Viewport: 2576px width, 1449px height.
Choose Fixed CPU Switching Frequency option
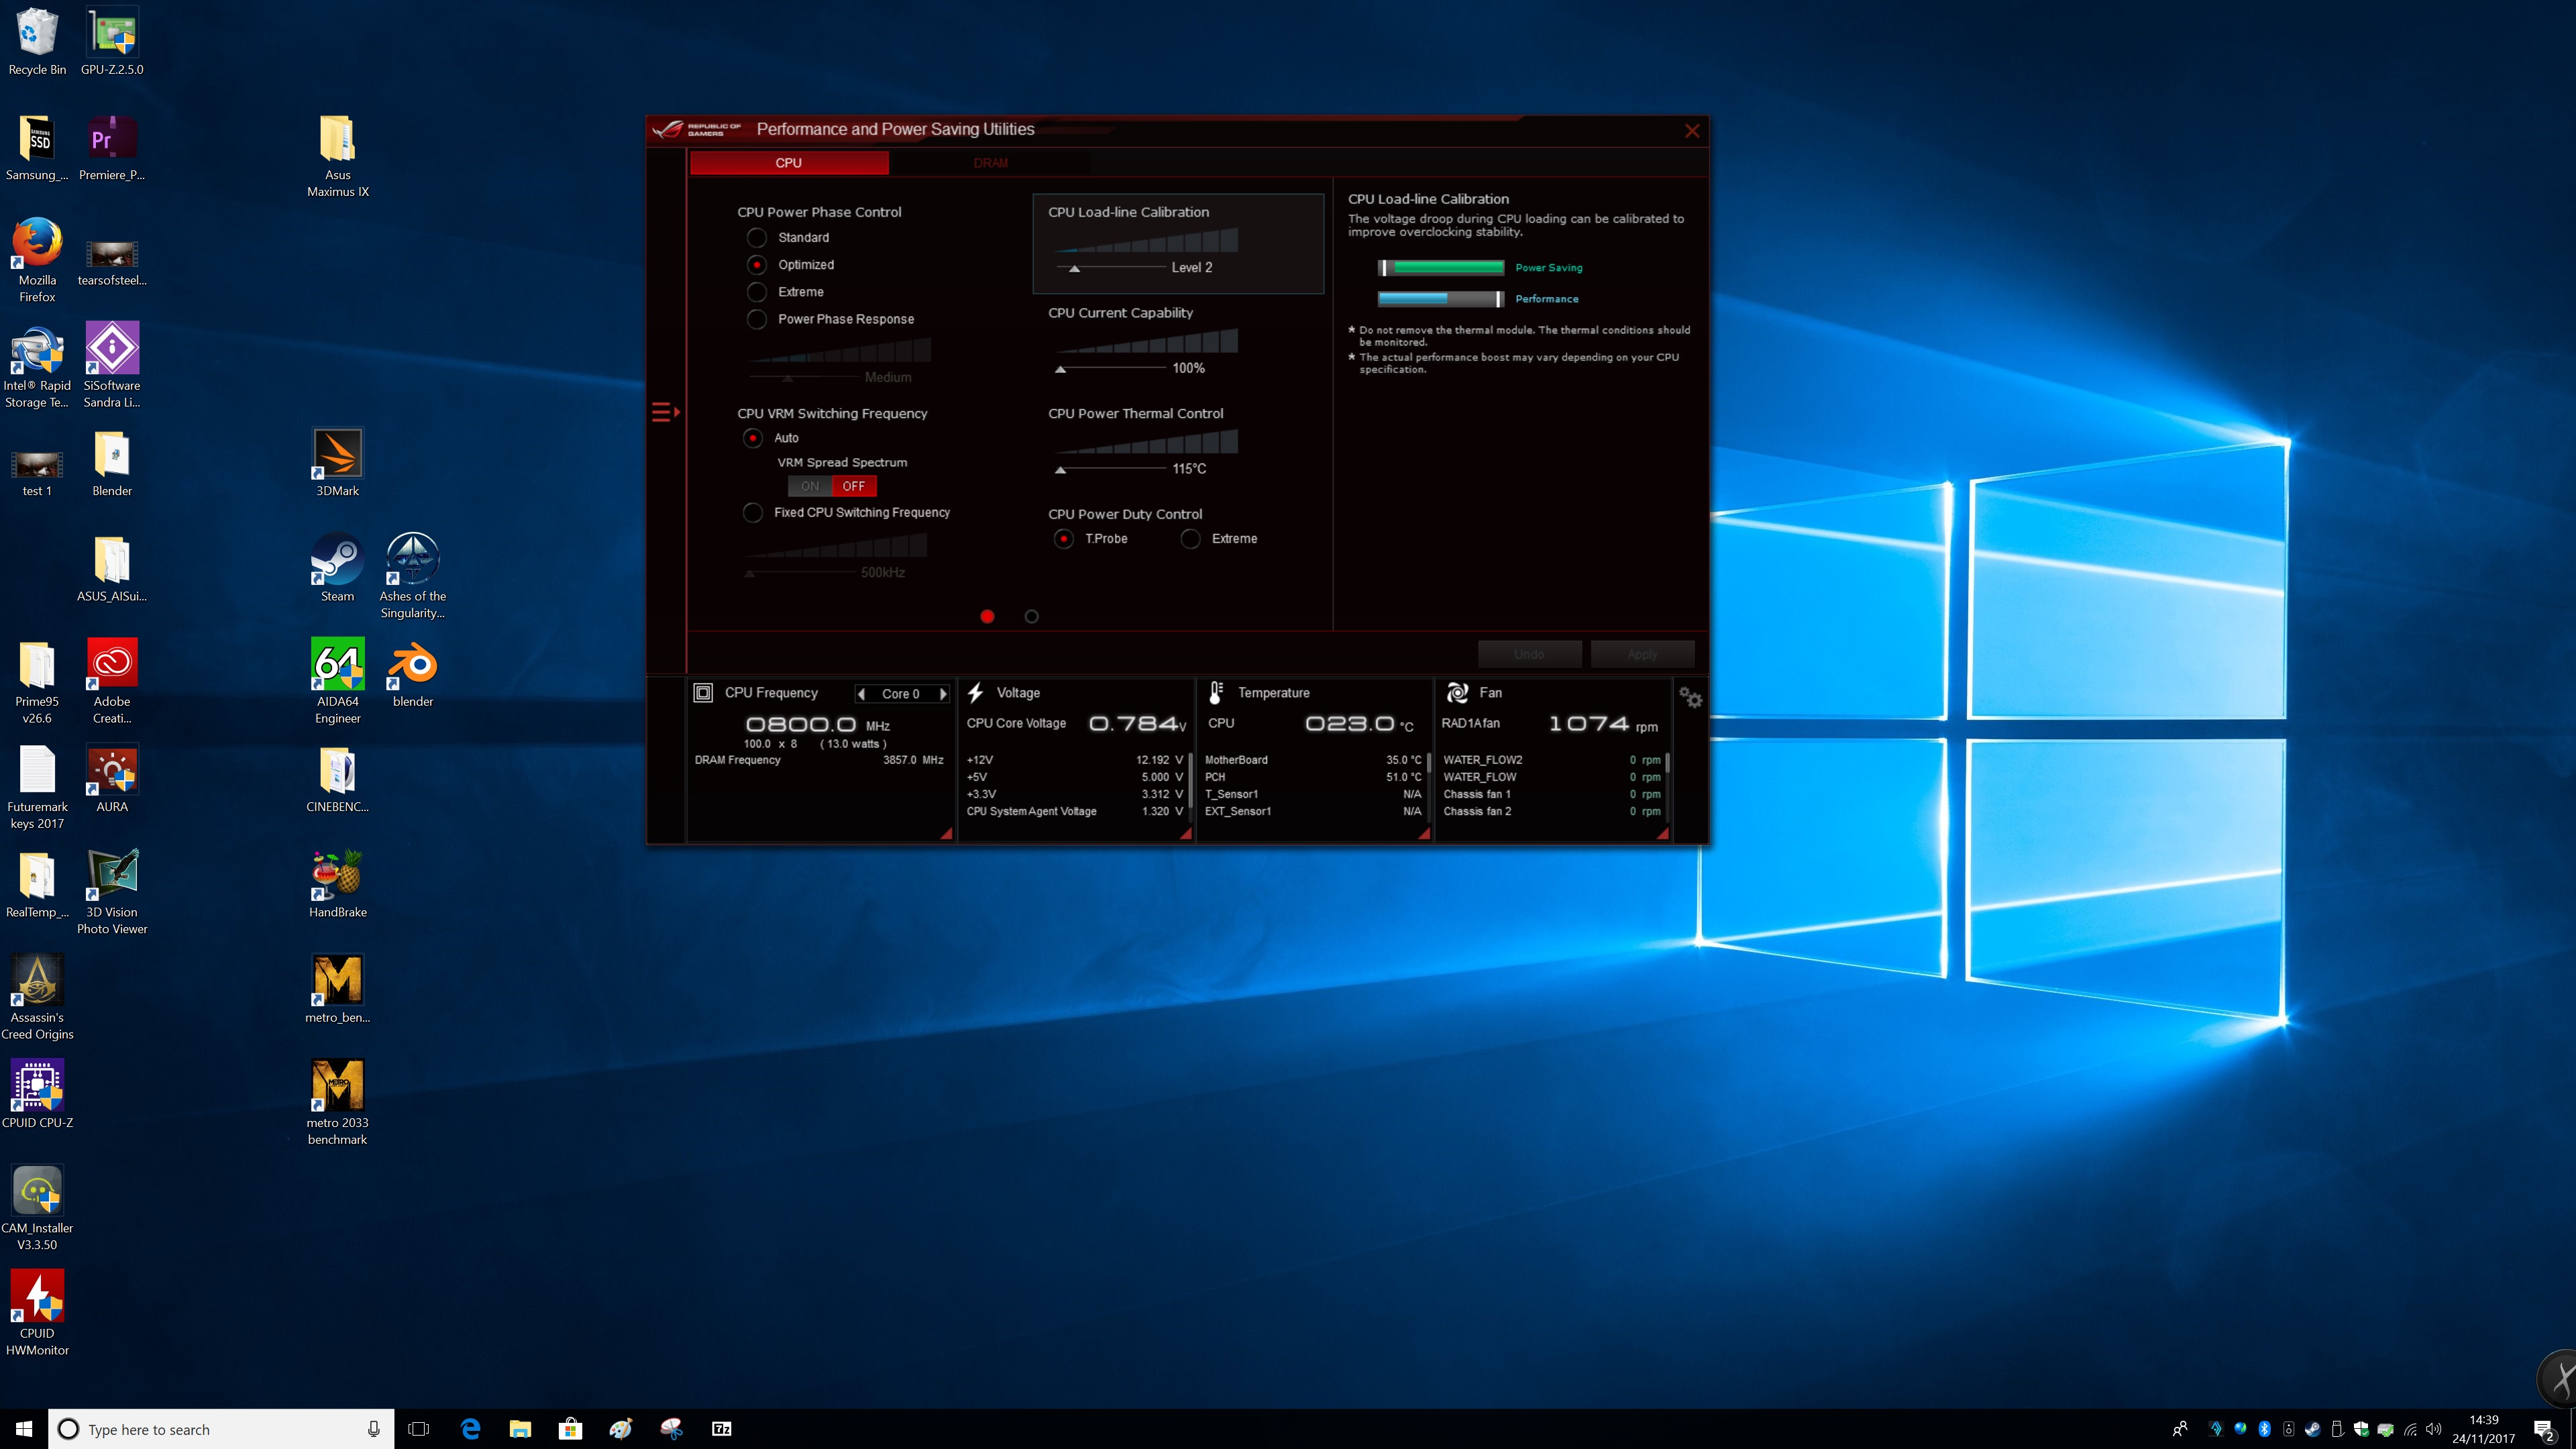coord(753,513)
